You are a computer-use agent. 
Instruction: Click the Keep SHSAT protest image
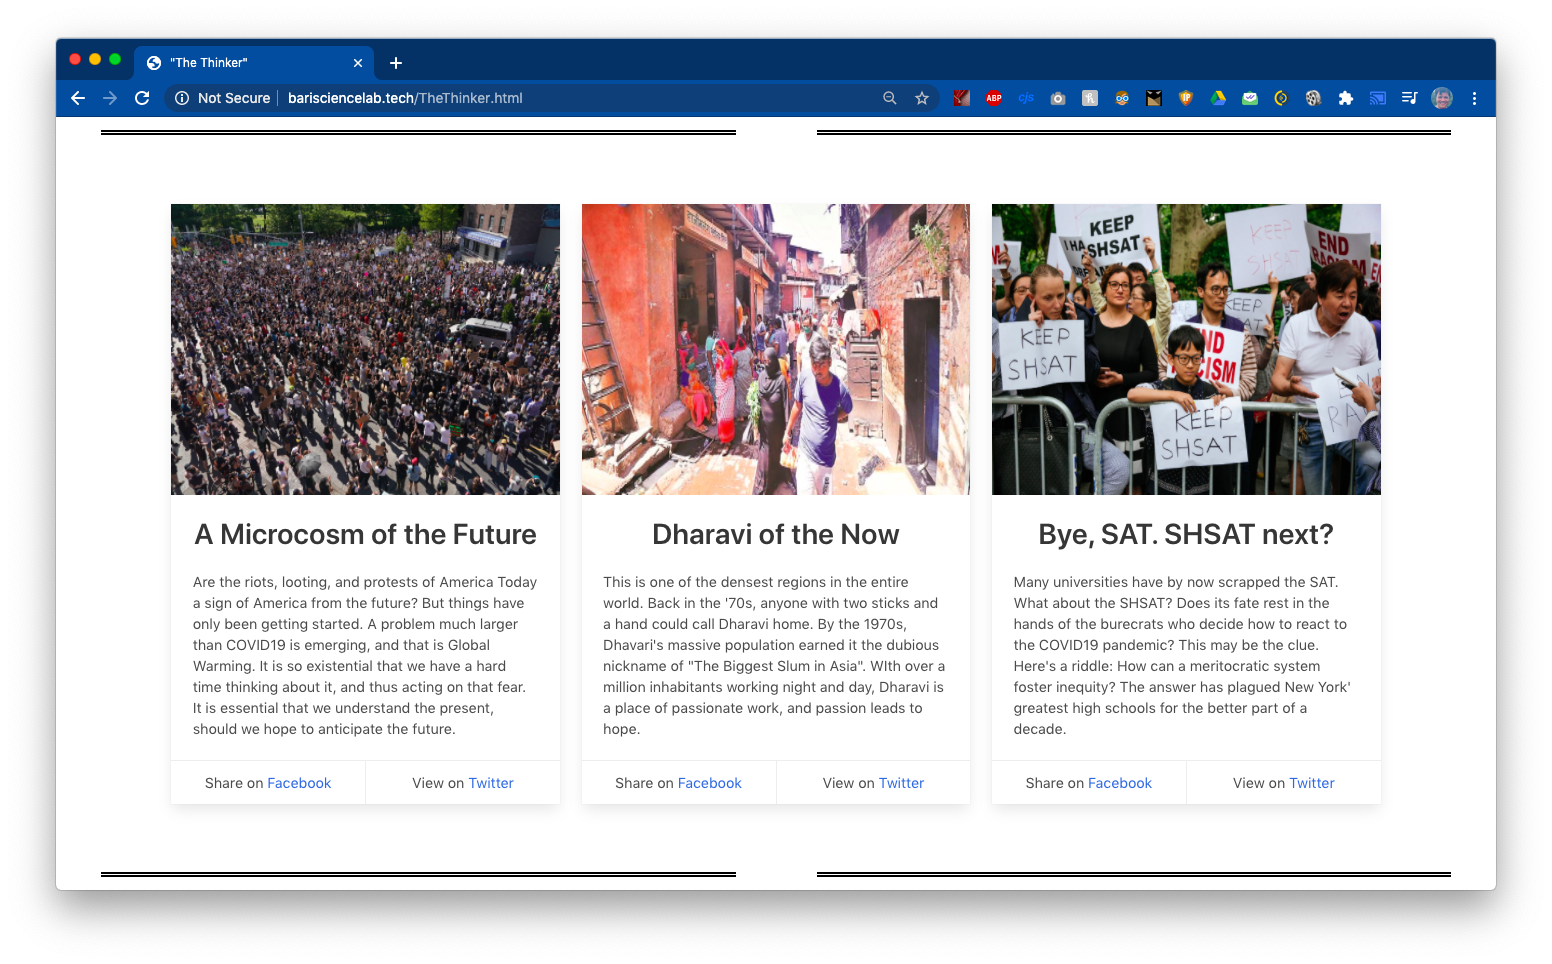(x=1186, y=349)
